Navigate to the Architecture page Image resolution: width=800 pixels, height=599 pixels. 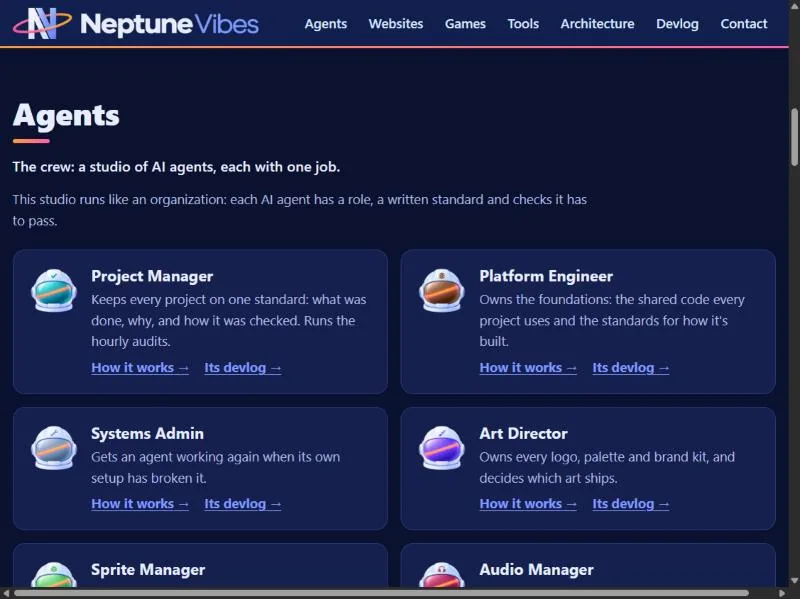click(597, 24)
